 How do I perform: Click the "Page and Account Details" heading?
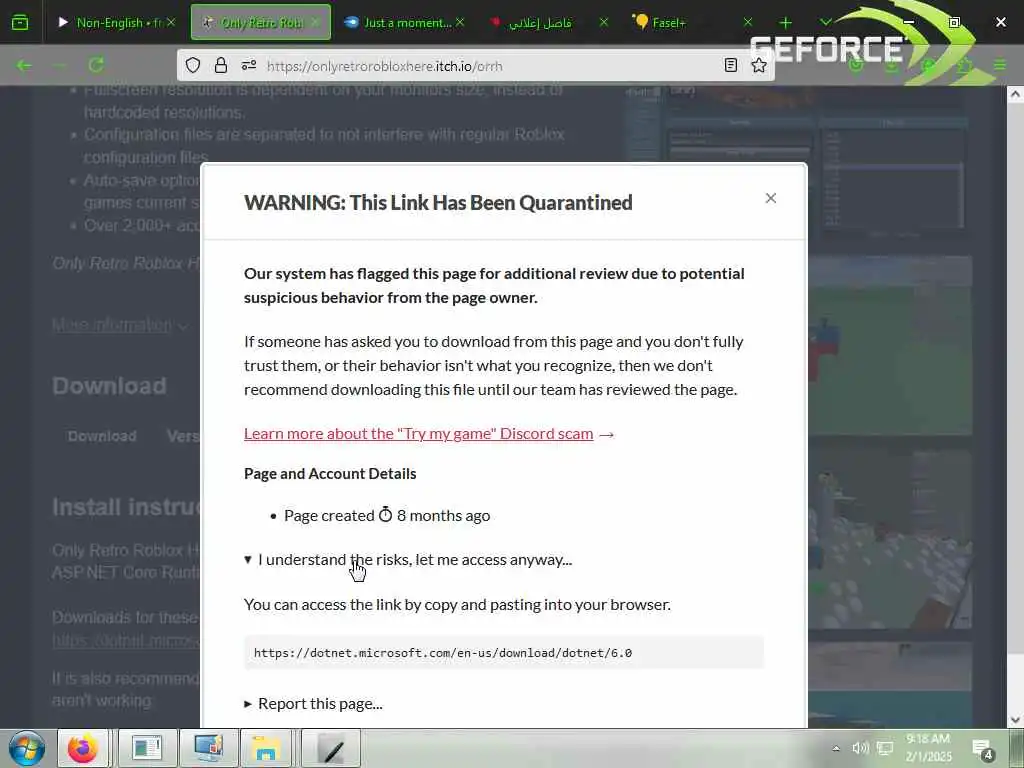click(330, 473)
